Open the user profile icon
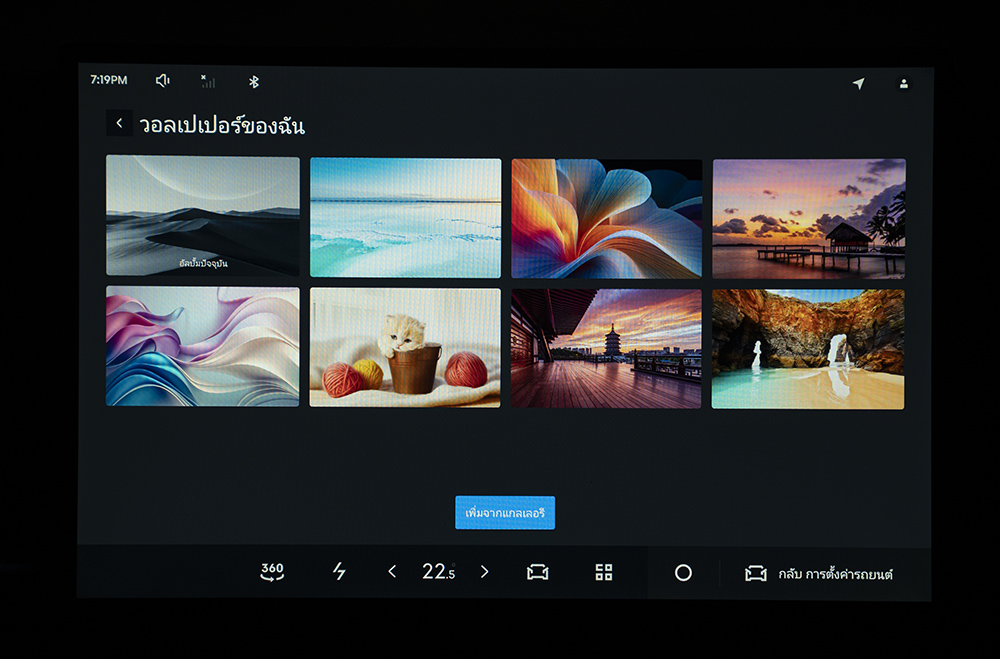The image size is (1000, 659). click(904, 84)
